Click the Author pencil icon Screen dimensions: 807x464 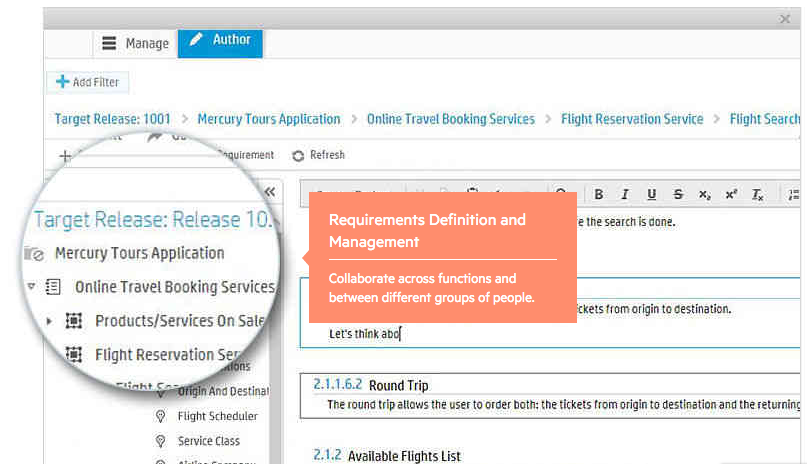point(196,39)
